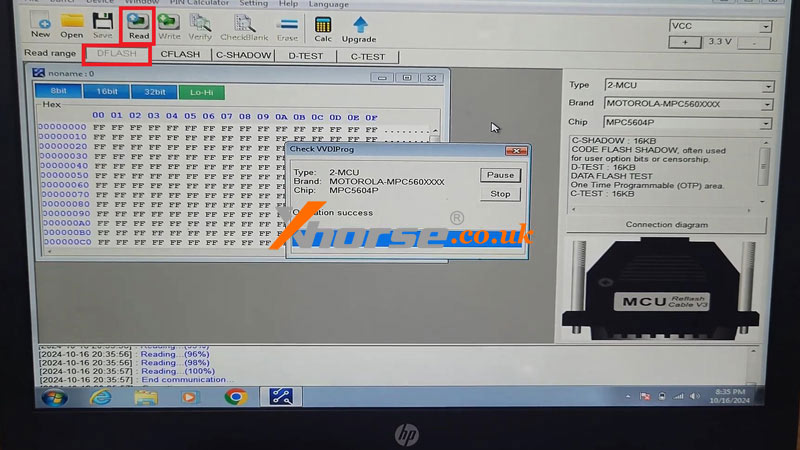Increase voltage with the plus button
Image resolution: width=800 pixels, height=450 pixels.
[685, 43]
